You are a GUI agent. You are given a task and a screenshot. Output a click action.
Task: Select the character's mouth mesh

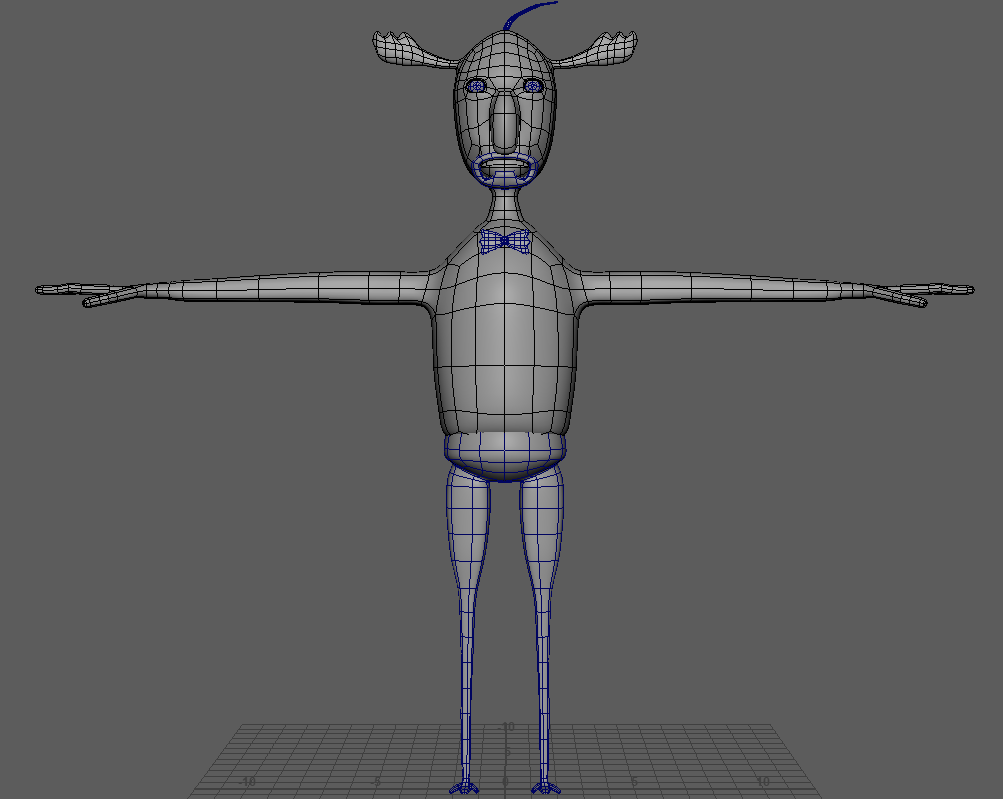pos(505,169)
